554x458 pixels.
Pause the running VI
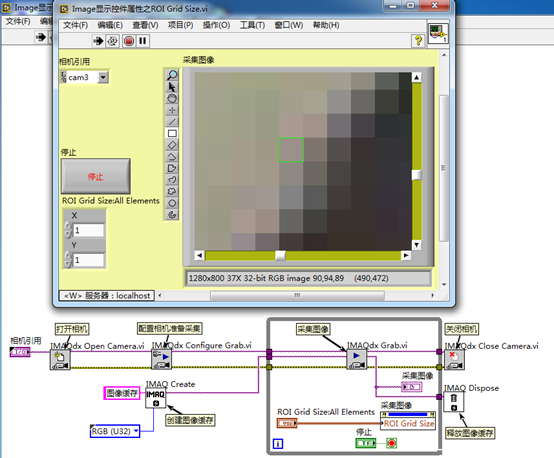143,41
